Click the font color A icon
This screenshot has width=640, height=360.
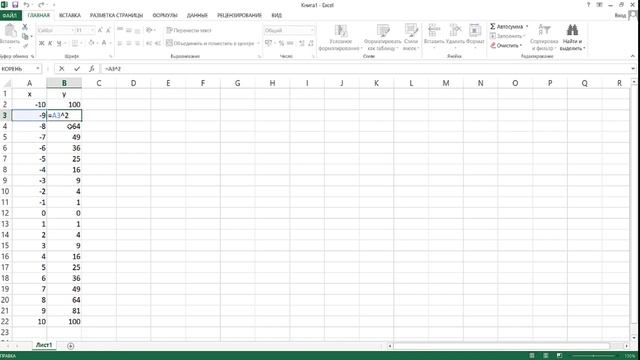[104, 43]
